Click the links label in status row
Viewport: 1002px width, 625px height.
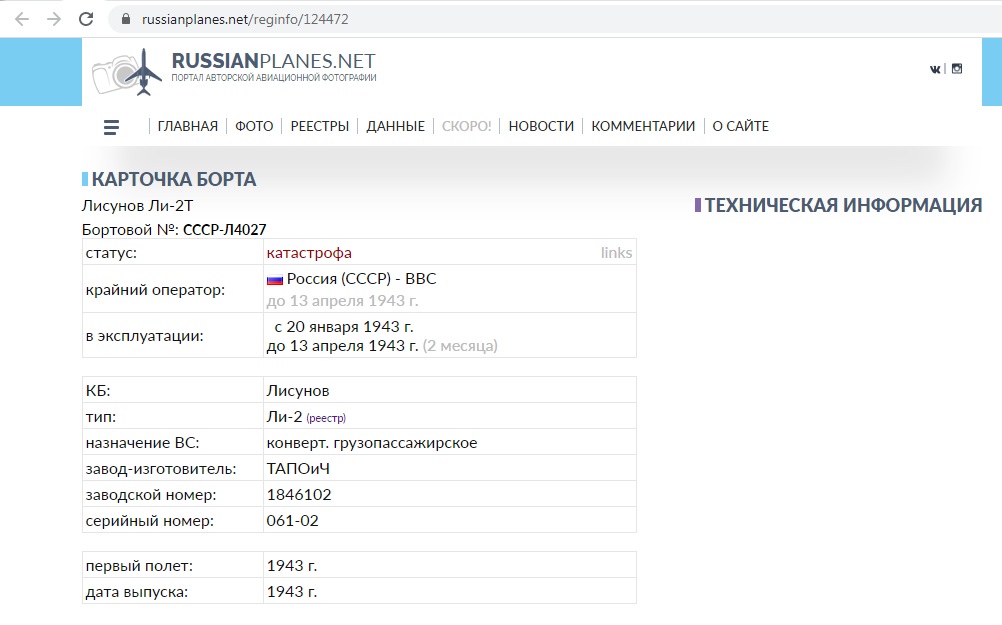(616, 252)
